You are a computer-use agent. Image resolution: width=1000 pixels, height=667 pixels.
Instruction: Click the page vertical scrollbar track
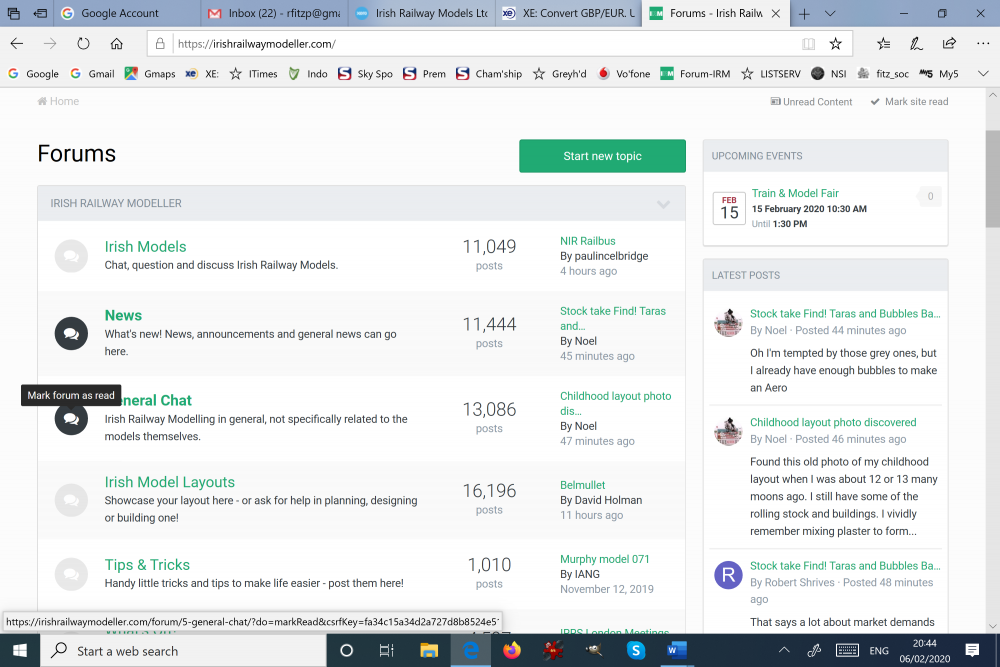tap(991, 400)
